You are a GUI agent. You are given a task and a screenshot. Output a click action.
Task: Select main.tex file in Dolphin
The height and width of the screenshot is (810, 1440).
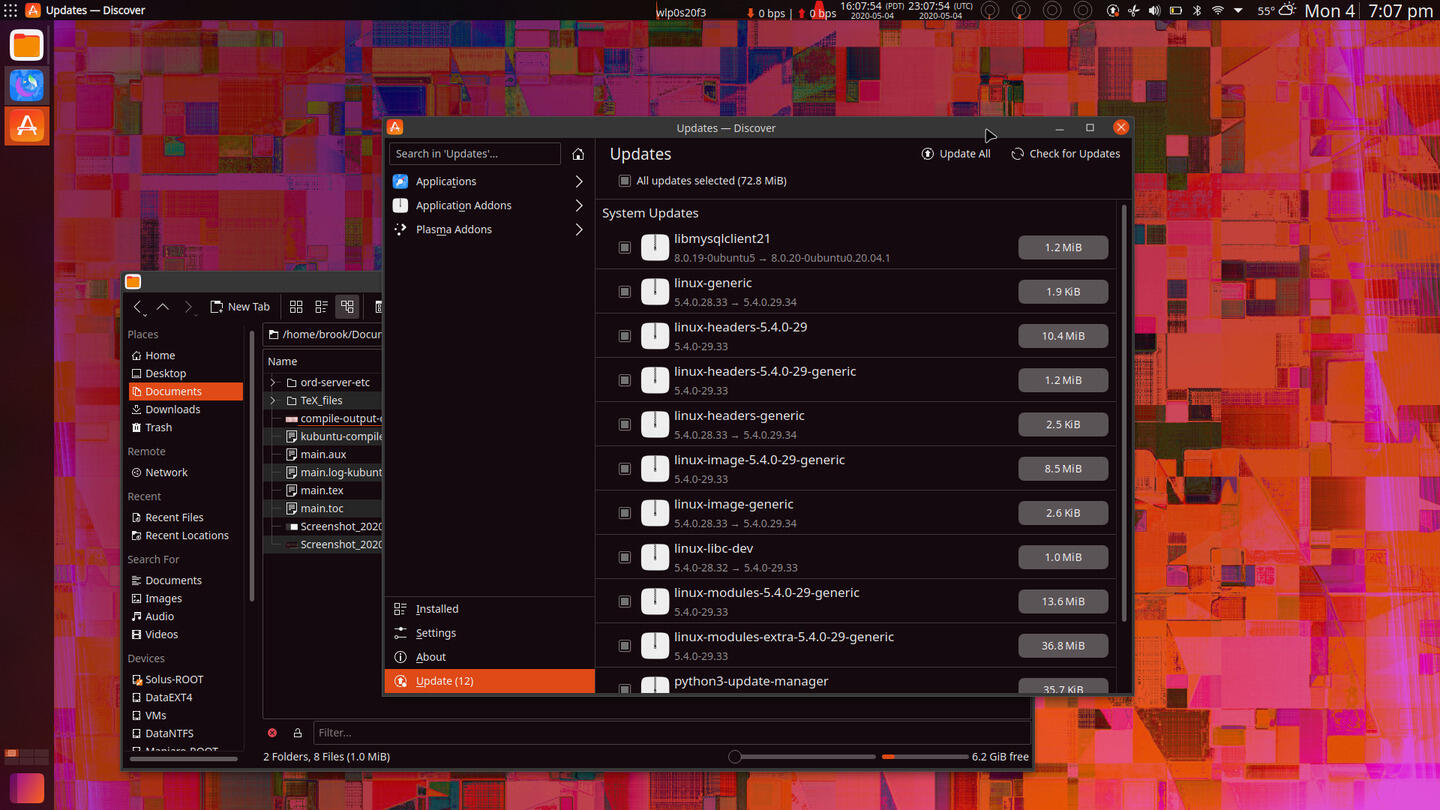[323, 490]
